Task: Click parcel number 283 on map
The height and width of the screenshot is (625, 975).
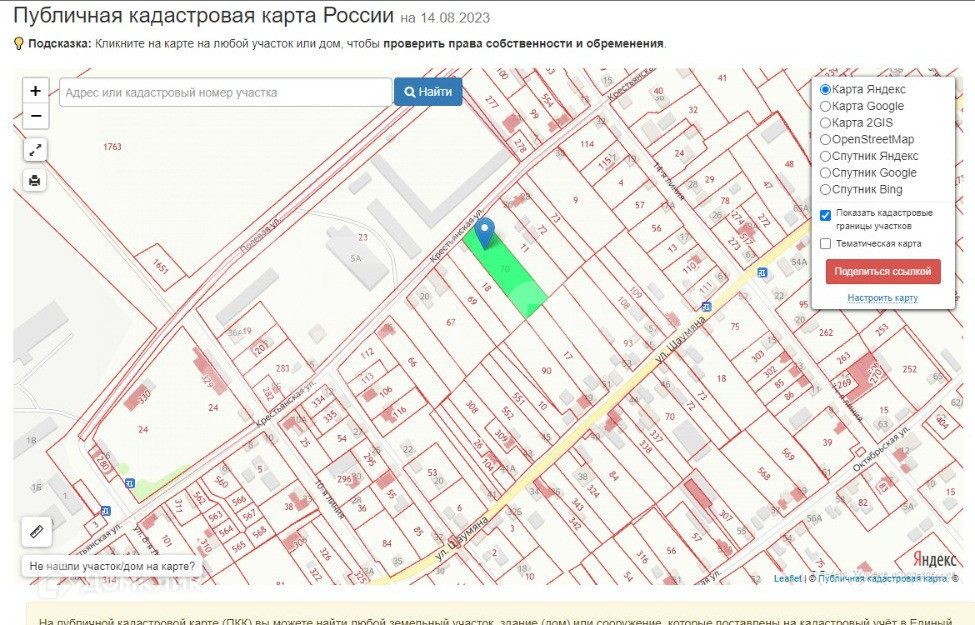Action: 282,368
